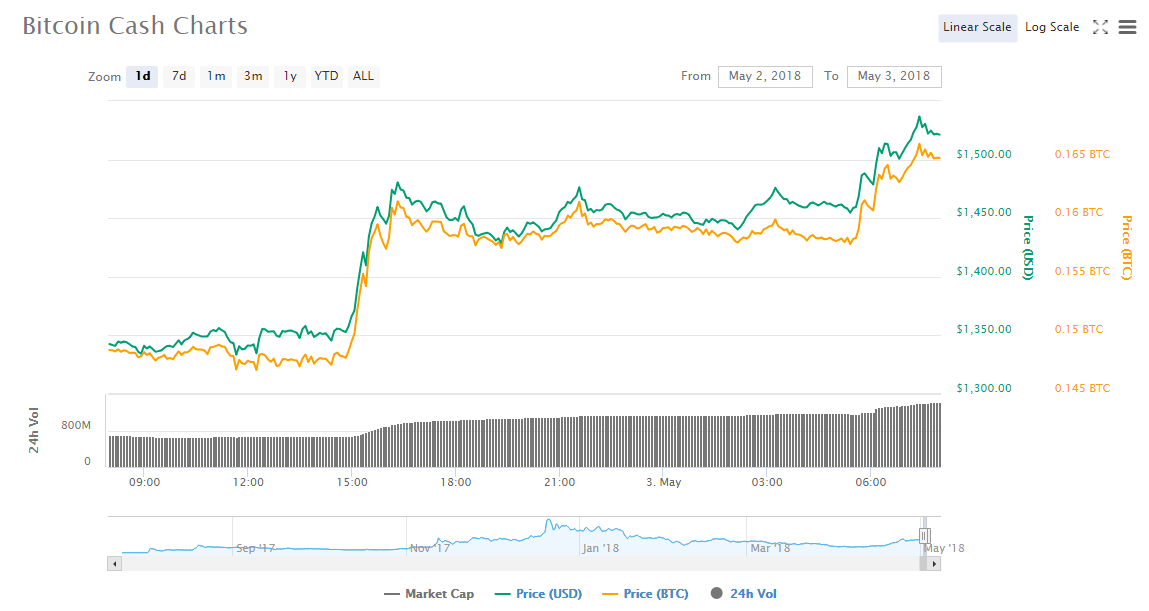Viewport: 1149px width, 611px height.
Task: Click the 800M volume axis label
Action: [76, 425]
